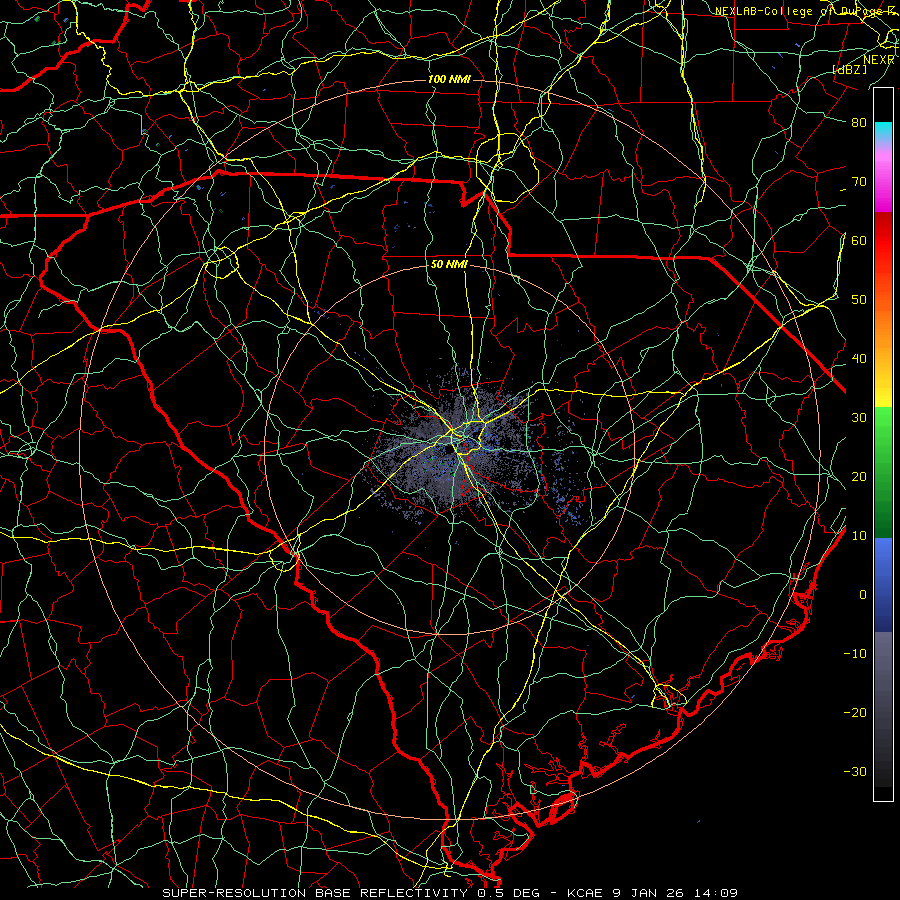Click the gray segment of the color bar
The width and height of the screenshot is (900, 900).
pyautogui.click(x=883, y=709)
